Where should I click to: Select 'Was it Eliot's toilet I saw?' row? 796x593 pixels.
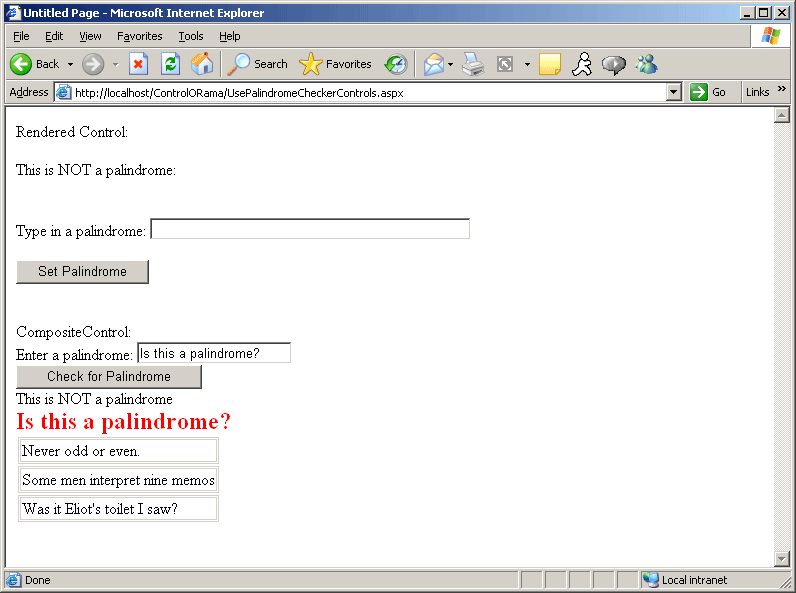[x=118, y=509]
